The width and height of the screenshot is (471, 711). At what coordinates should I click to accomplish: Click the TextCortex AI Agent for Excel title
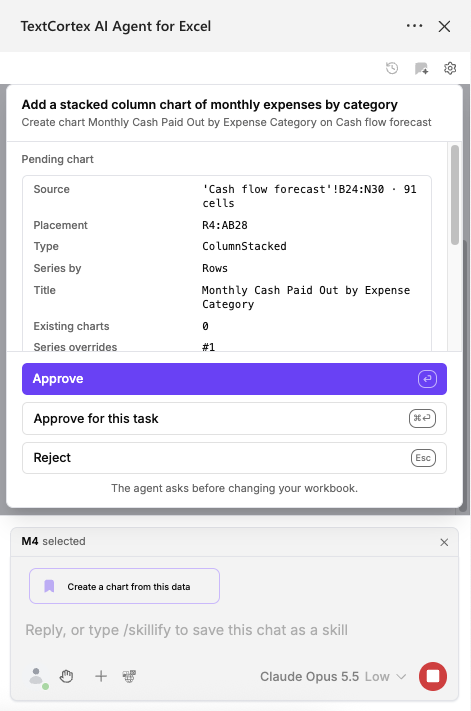point(116,26)
